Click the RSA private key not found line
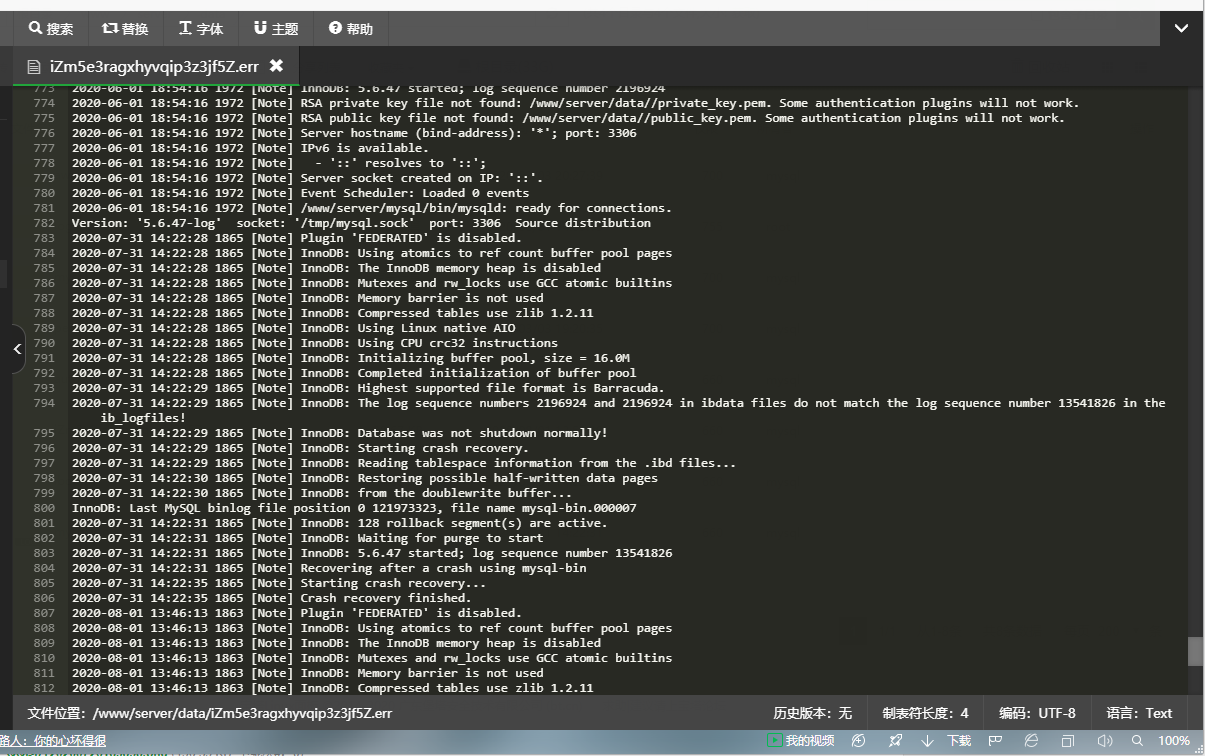Screen dimensions: 1205x756 point(575,103)
